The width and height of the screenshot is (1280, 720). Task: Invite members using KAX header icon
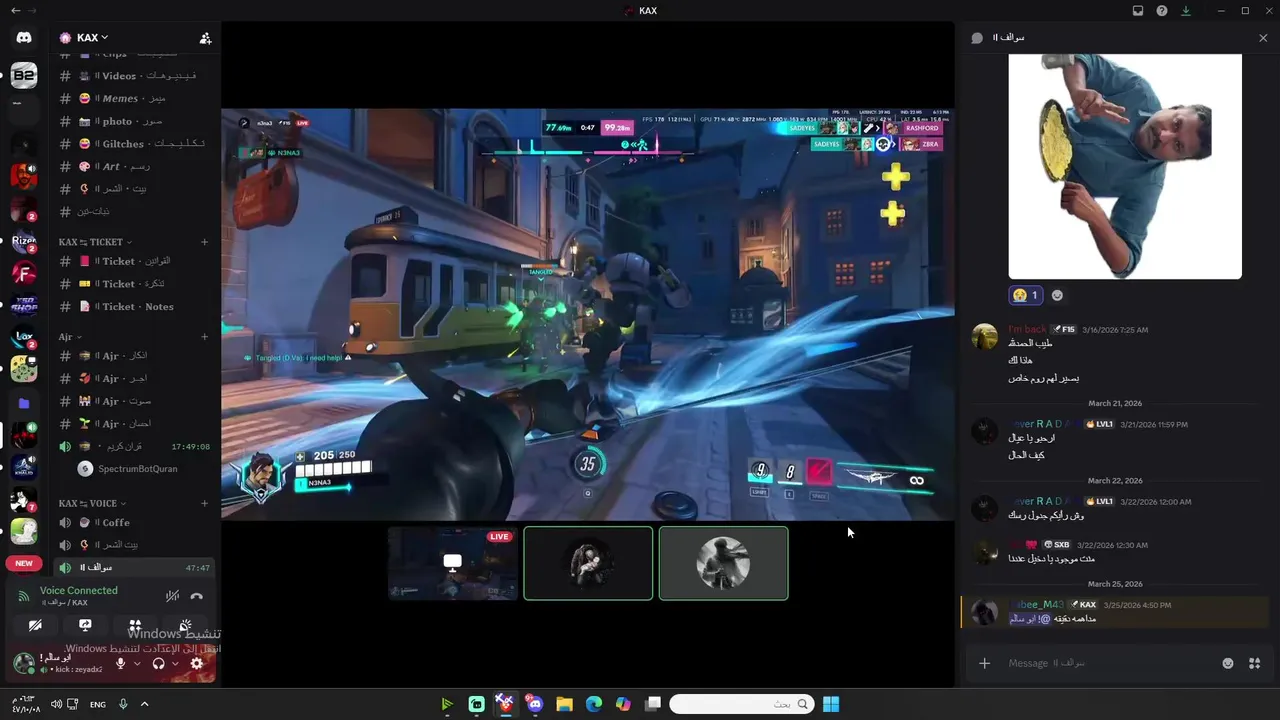[205, 38]
